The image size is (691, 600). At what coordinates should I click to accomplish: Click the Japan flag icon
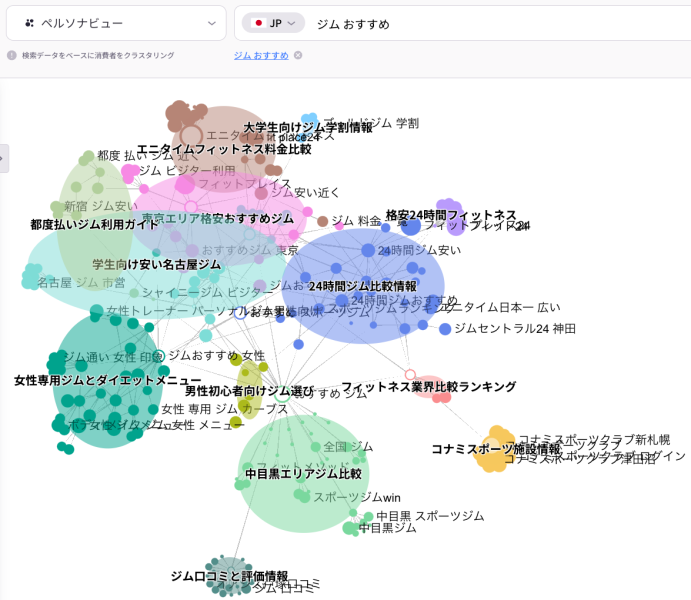coord(259,23)
